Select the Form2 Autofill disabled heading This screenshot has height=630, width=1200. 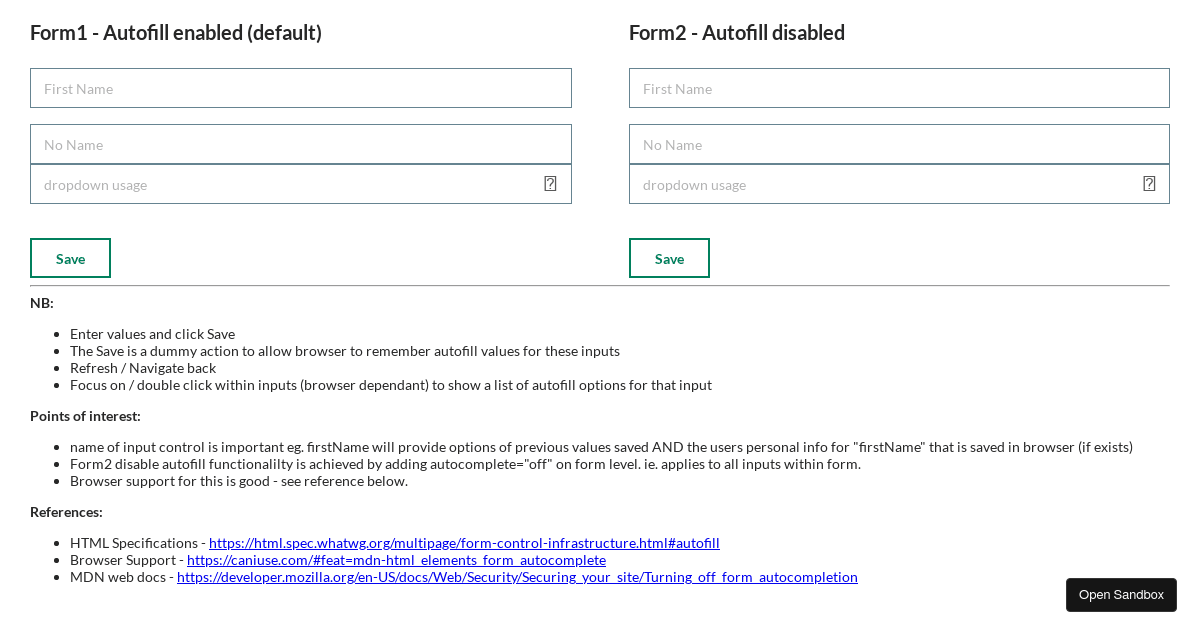pyautogui.click(x=736, y=32)
